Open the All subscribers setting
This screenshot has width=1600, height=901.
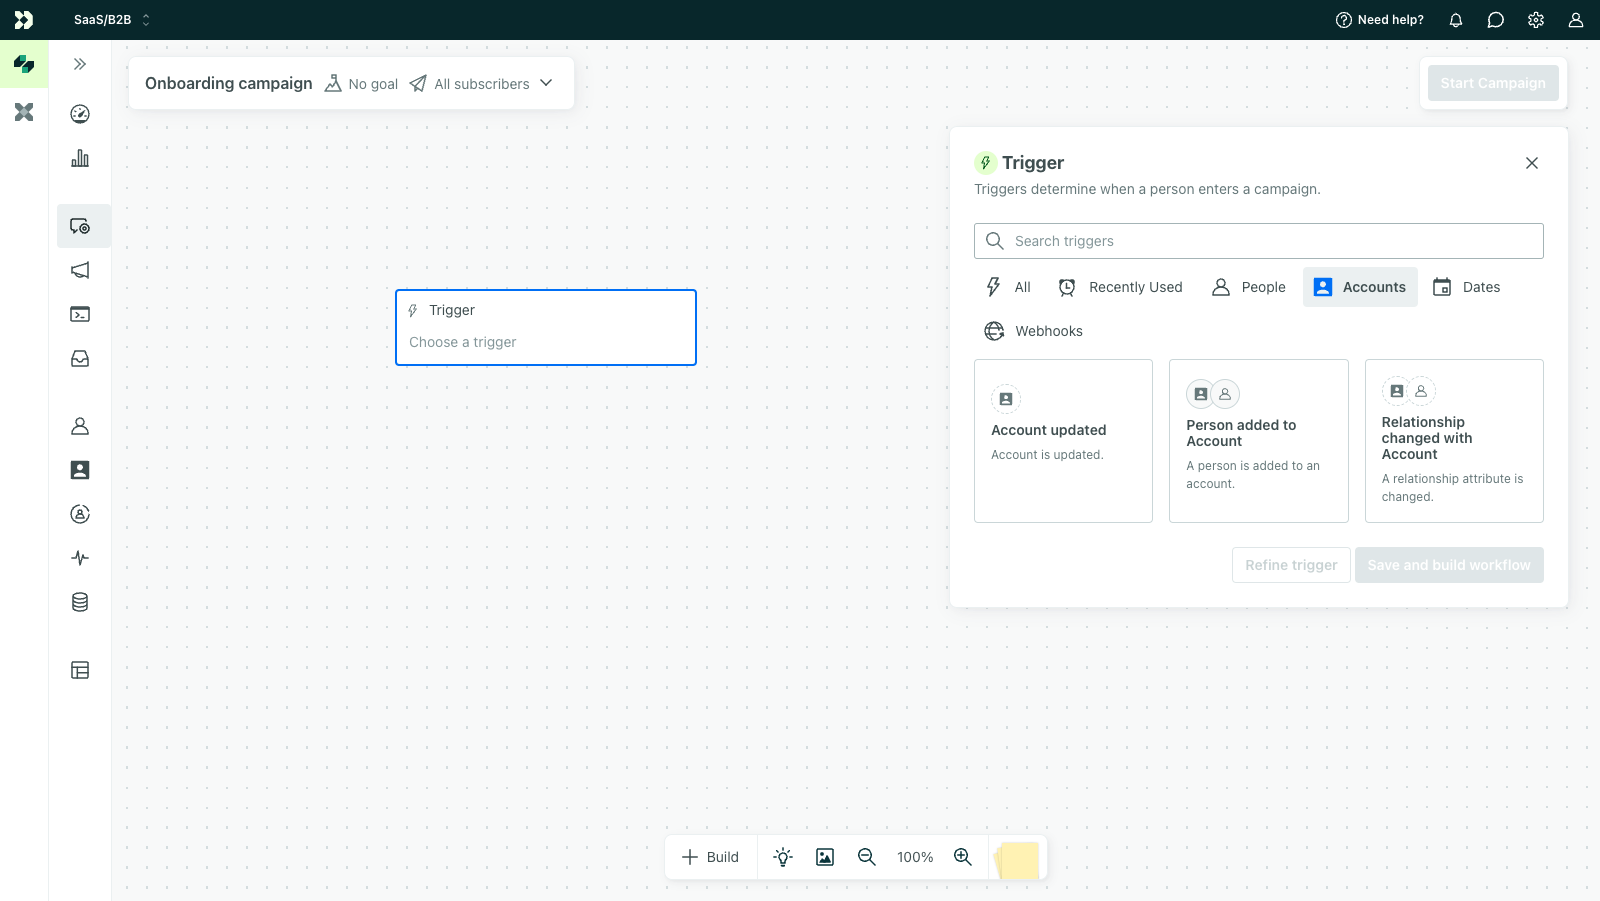[x=470, y=84]
